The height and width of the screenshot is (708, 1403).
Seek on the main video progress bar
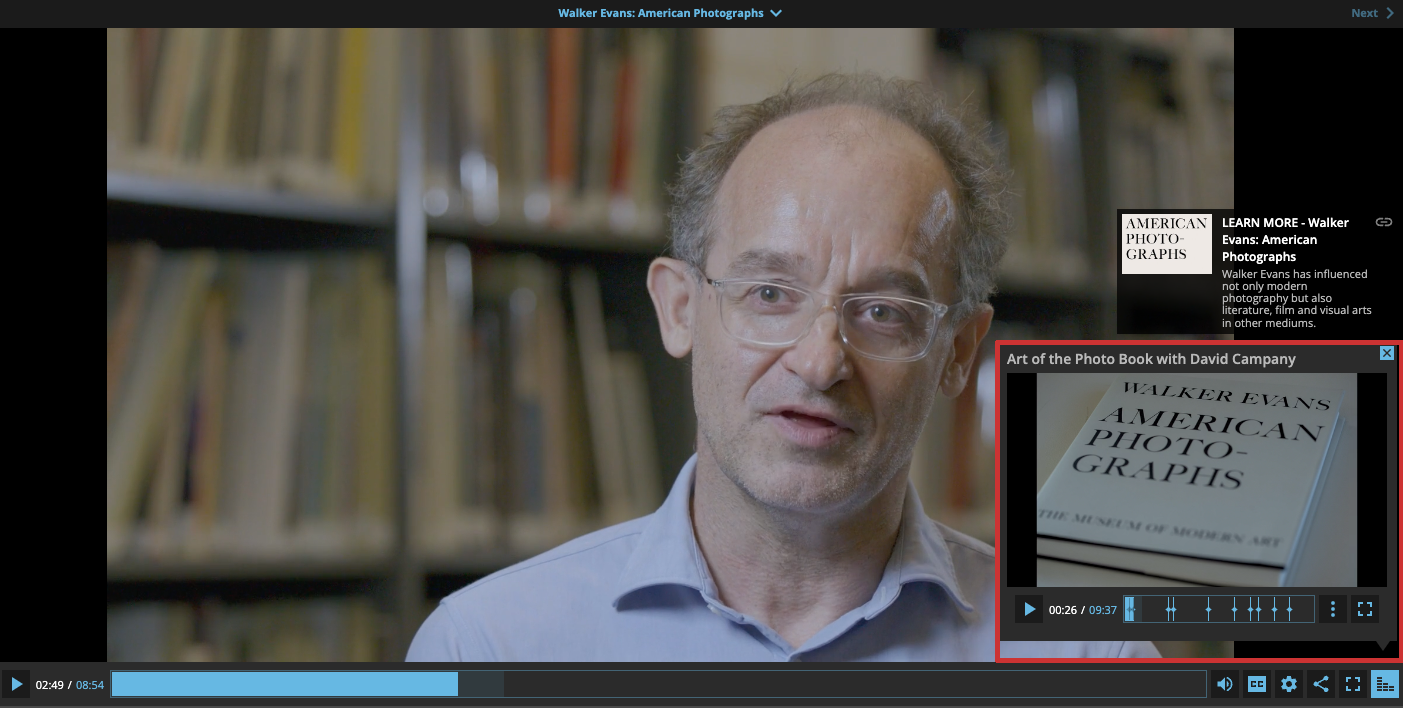click(x=658, y=684)
